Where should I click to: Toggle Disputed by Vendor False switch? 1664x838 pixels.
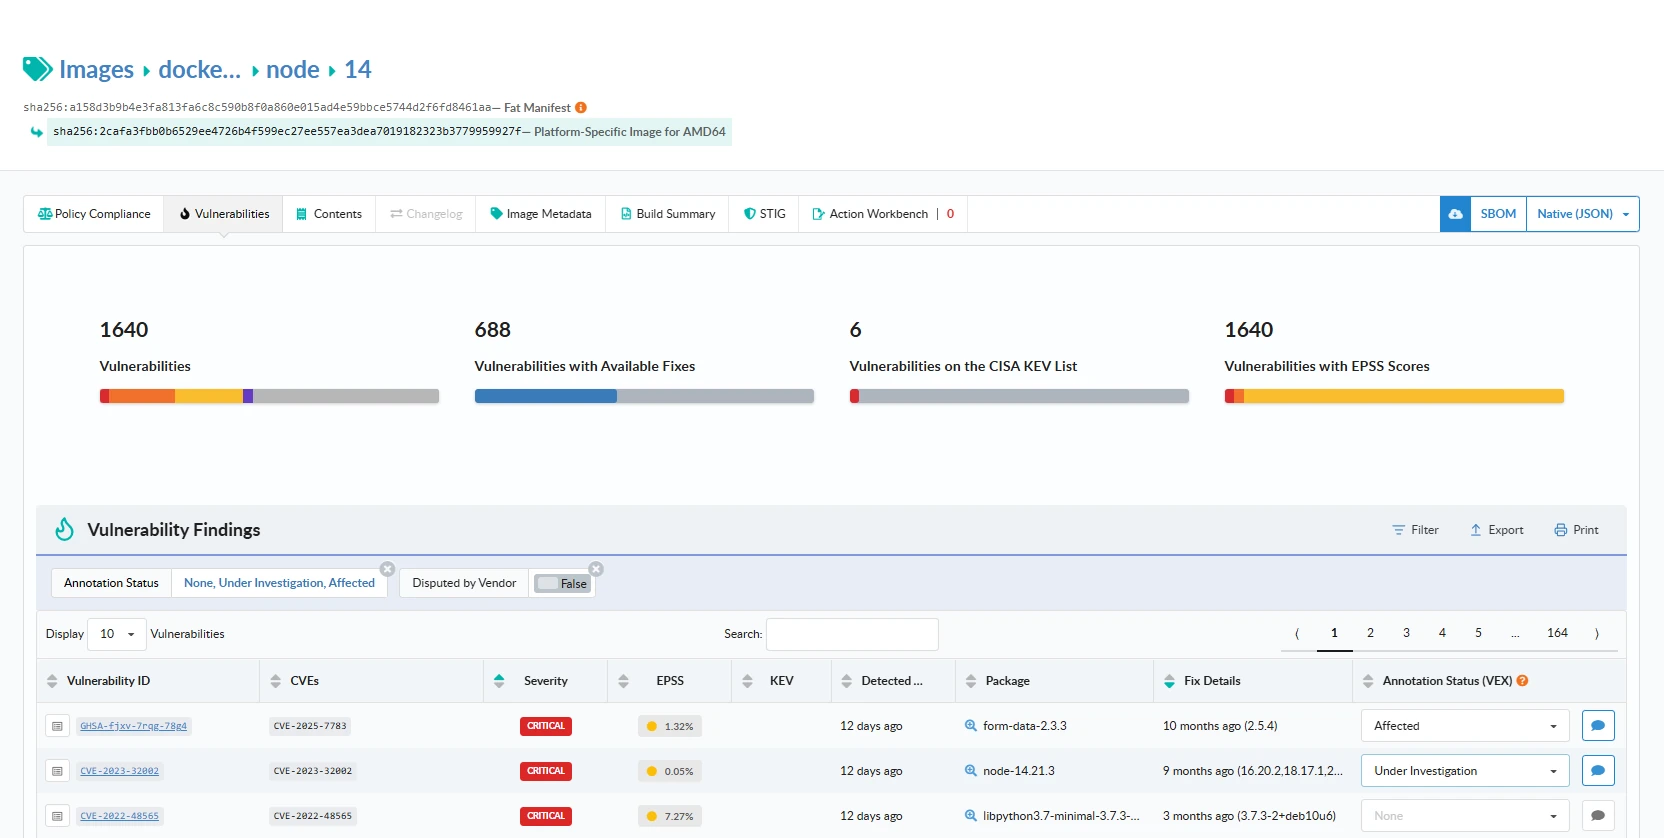pos(562,584)
